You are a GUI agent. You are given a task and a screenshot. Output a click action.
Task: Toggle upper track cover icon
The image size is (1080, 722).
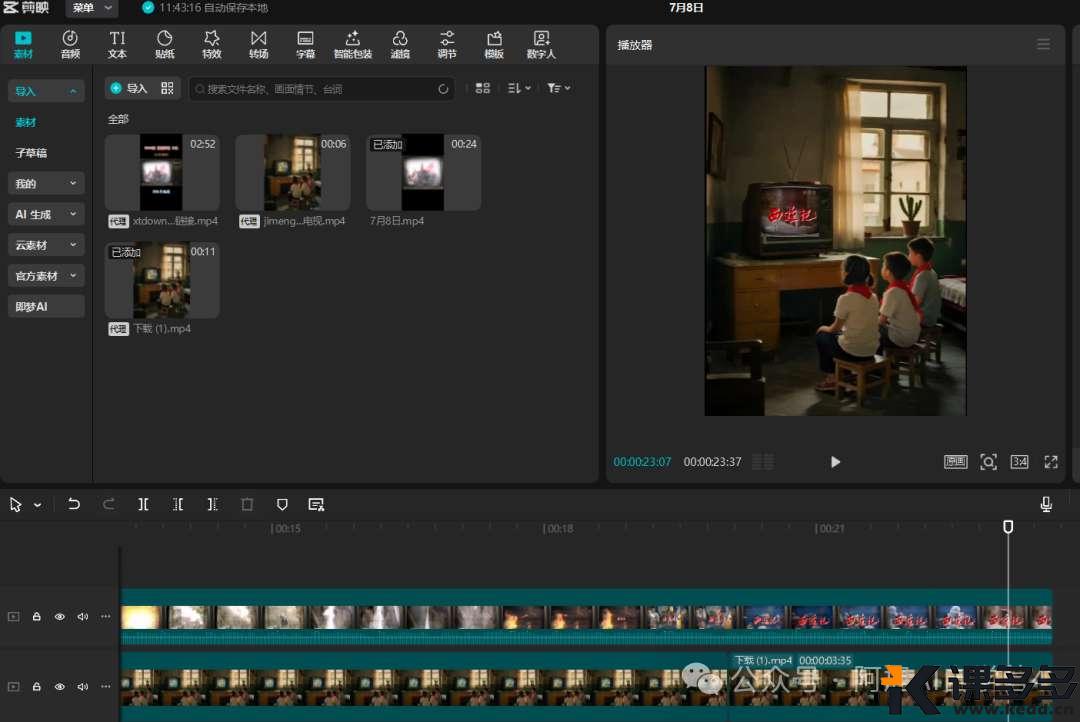14,617
